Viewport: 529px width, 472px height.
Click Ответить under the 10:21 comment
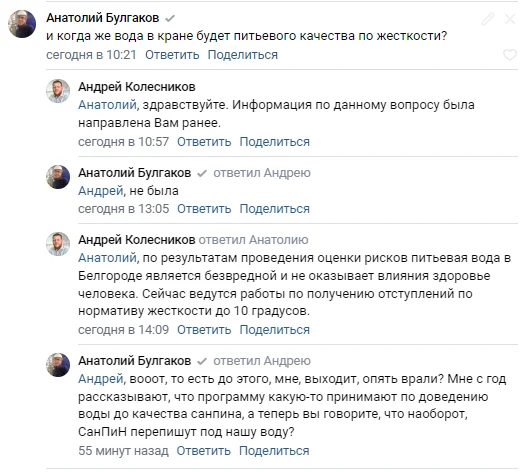pyautogui.click(x=172, y=55)
